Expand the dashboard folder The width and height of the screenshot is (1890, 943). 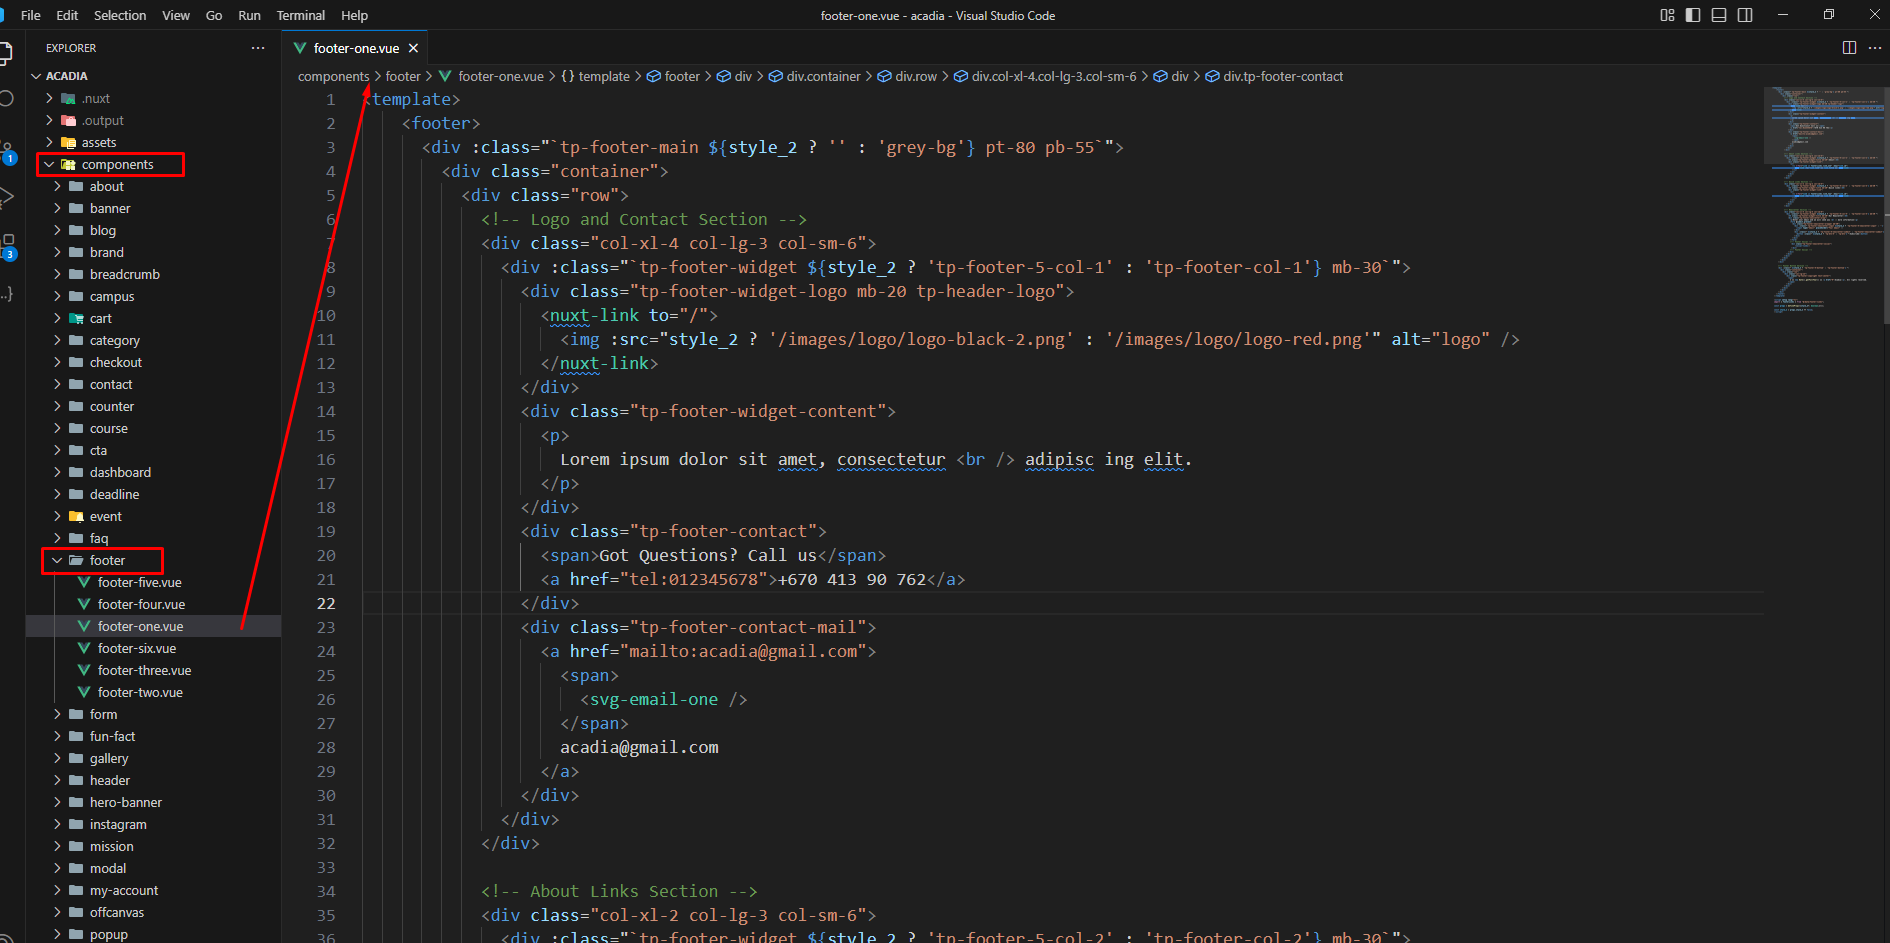pos(57,472)
